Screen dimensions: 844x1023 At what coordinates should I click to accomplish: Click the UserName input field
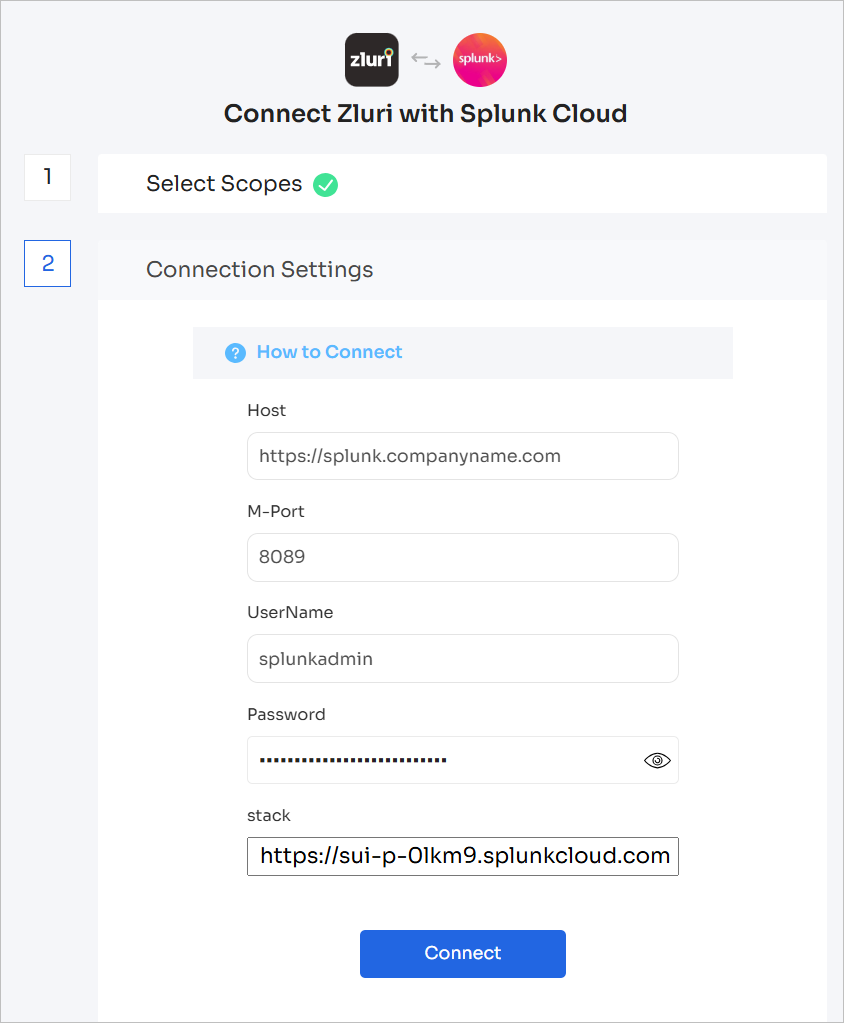point(462,658)
